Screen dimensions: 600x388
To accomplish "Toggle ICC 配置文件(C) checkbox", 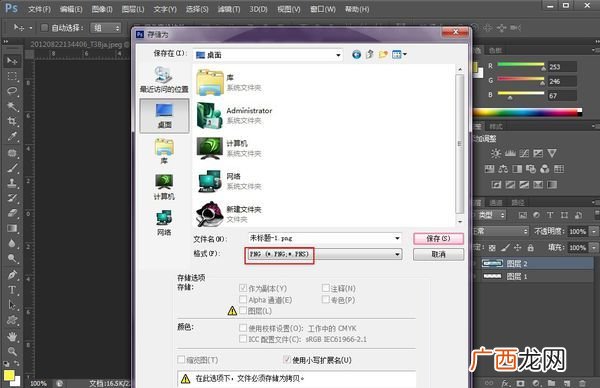I will (243, 339).
